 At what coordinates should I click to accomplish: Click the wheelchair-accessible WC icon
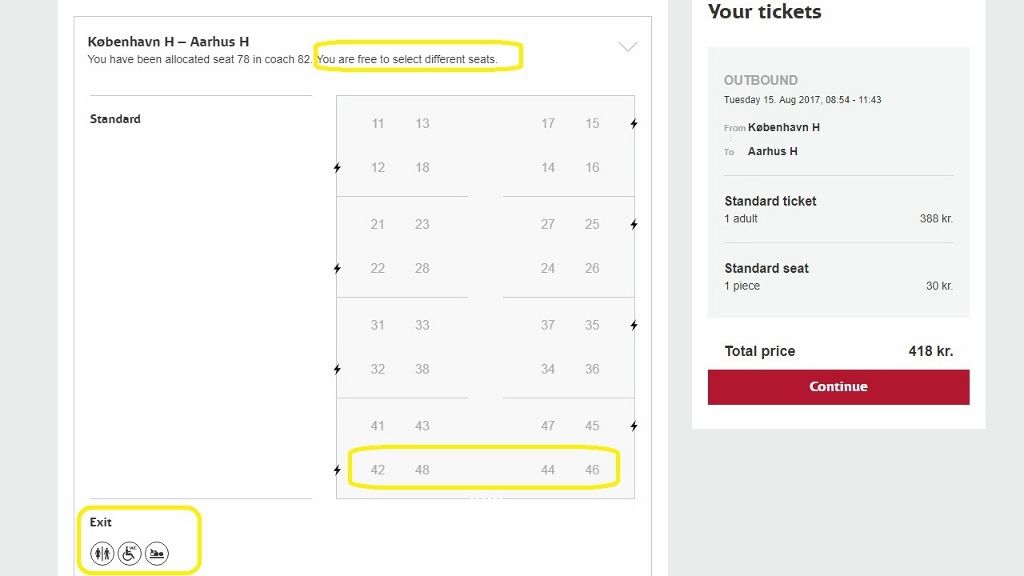(x=129, y=553)
